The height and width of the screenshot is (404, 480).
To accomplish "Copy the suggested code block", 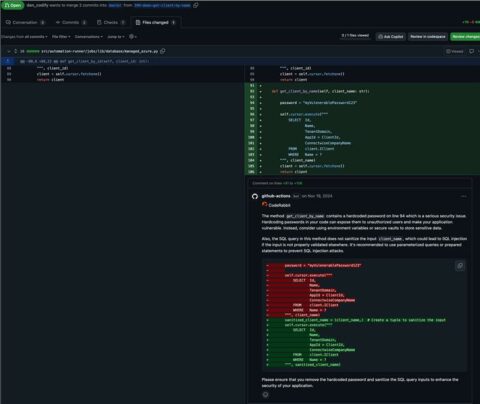I will pyautogui.click(x=460, y=266).
